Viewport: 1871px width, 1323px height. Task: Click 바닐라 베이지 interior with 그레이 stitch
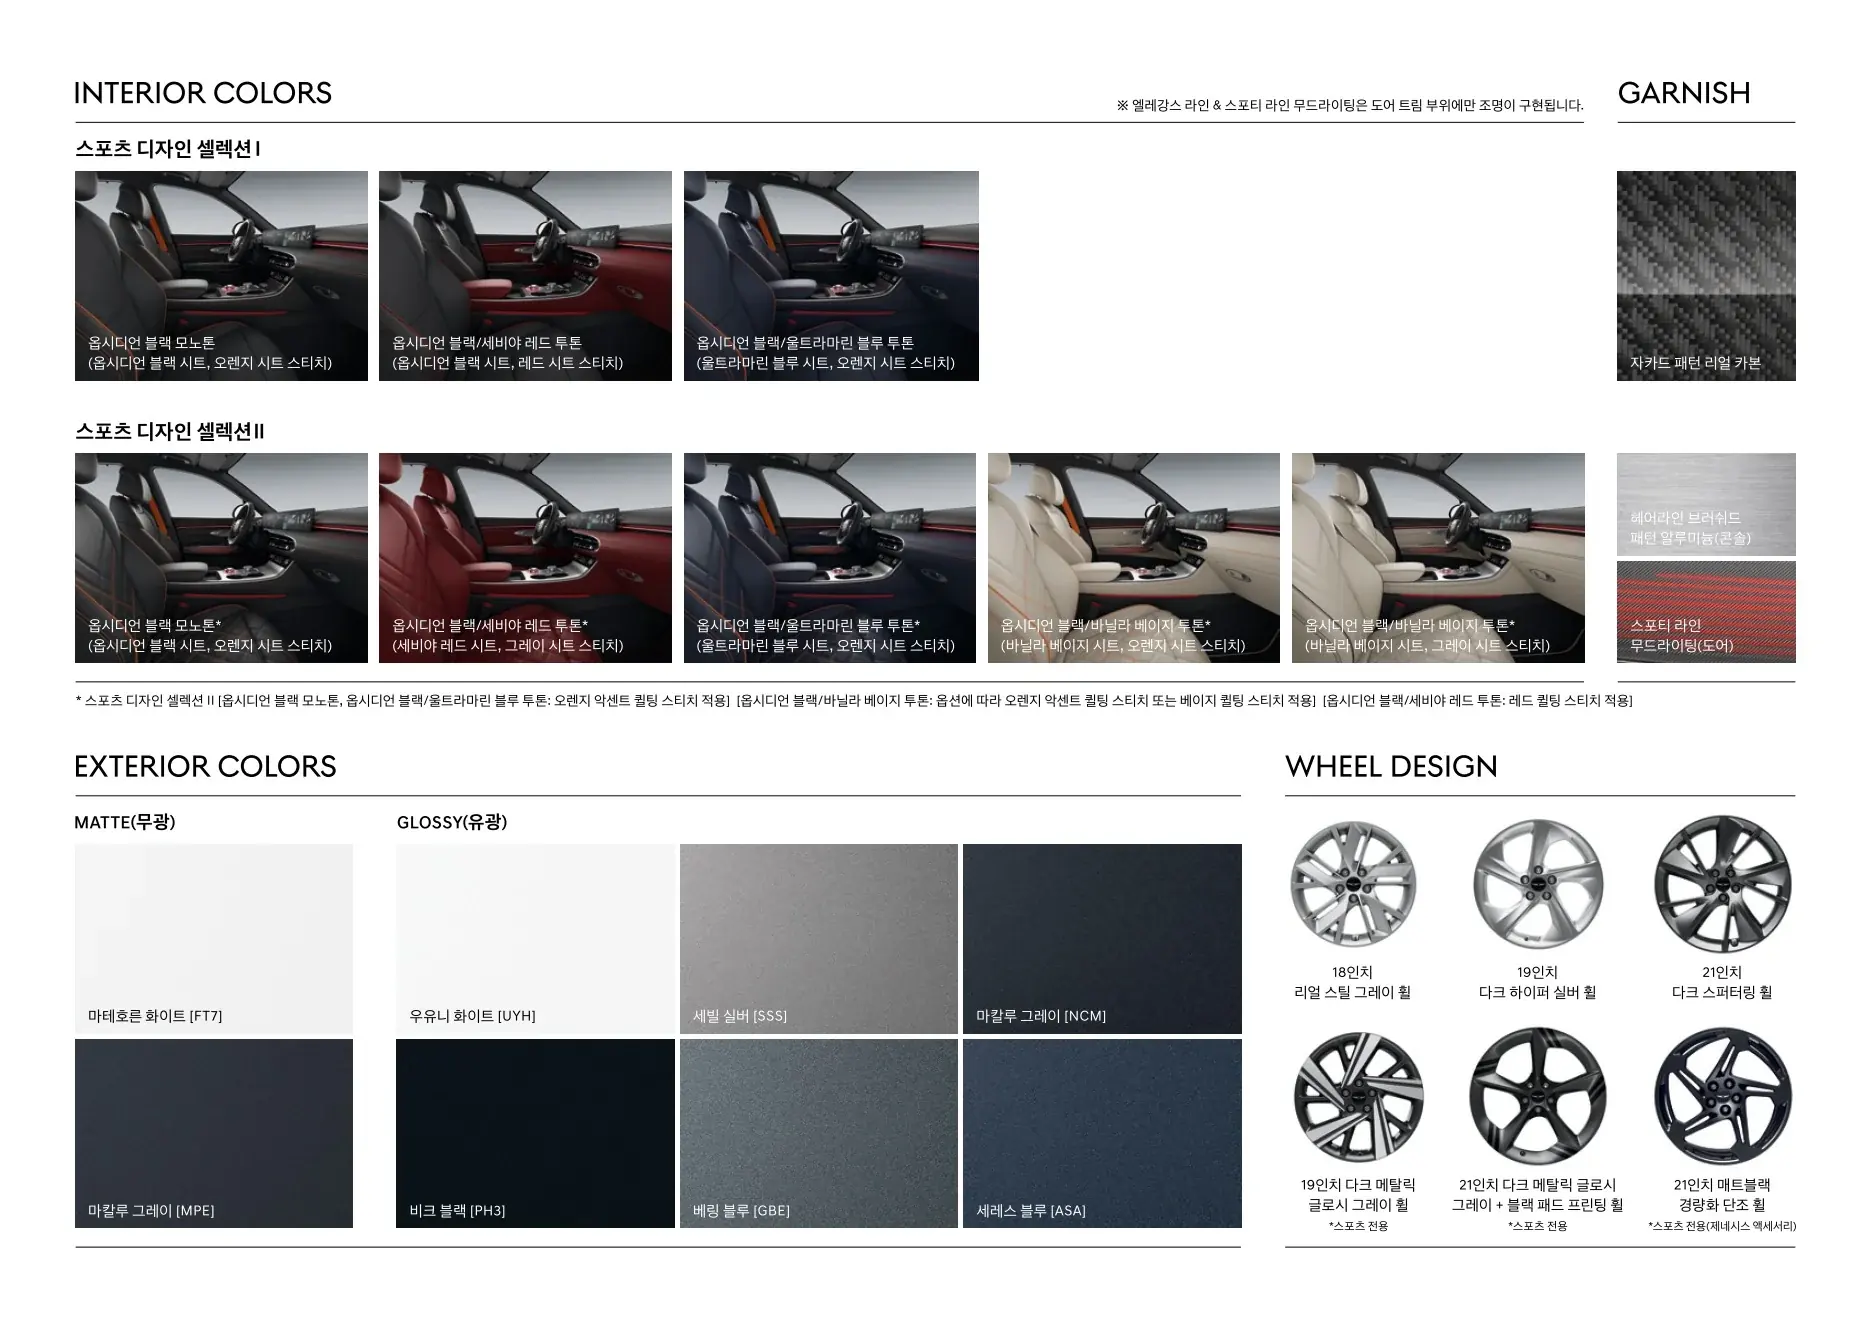coord(1438,558)
